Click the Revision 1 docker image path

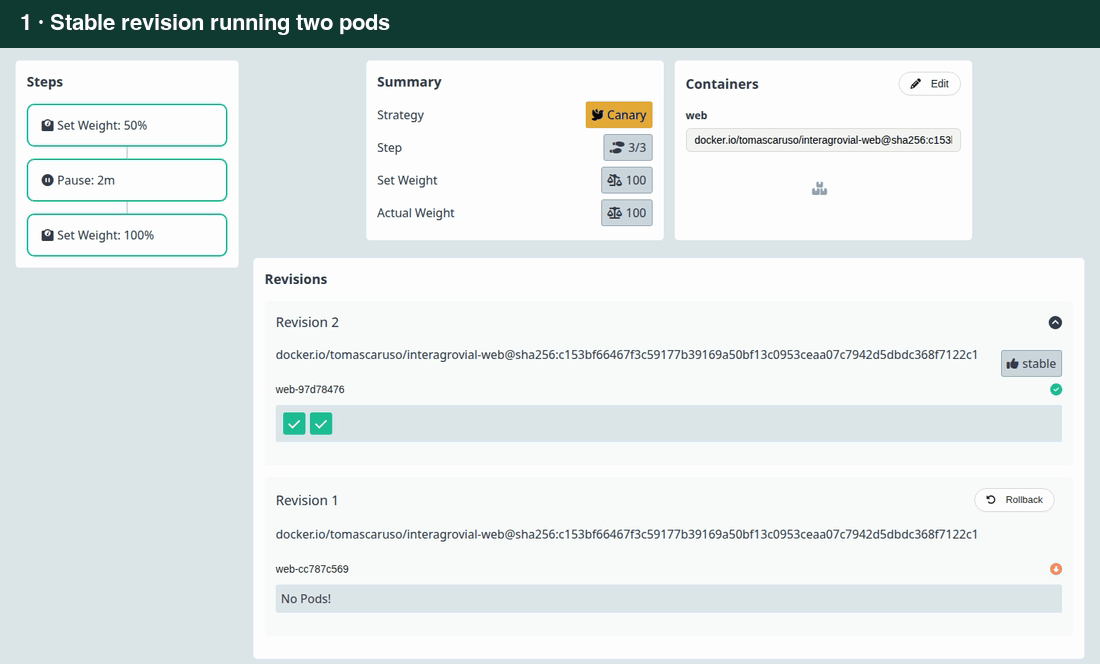click(626, 534)
